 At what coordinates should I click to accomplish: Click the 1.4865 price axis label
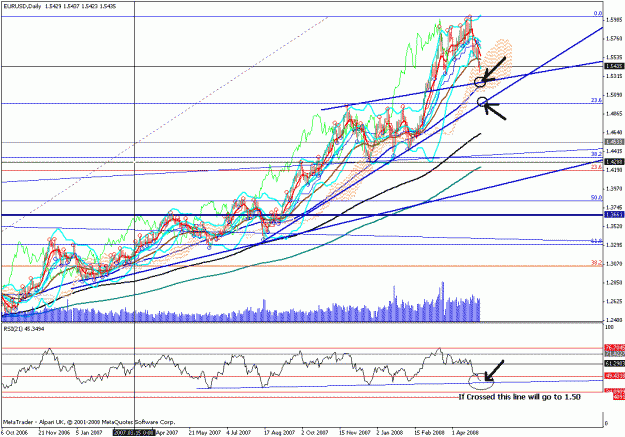click(x=614, y=114)
